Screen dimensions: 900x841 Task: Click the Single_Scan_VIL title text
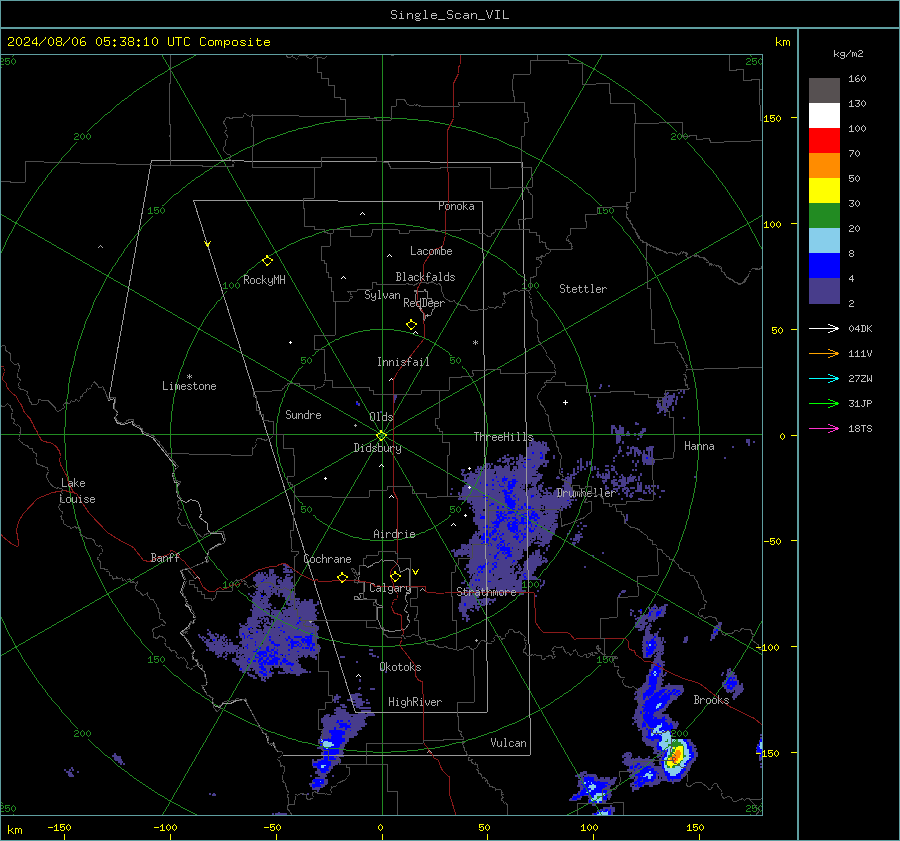pyautogui.click(x=449, y=15)
